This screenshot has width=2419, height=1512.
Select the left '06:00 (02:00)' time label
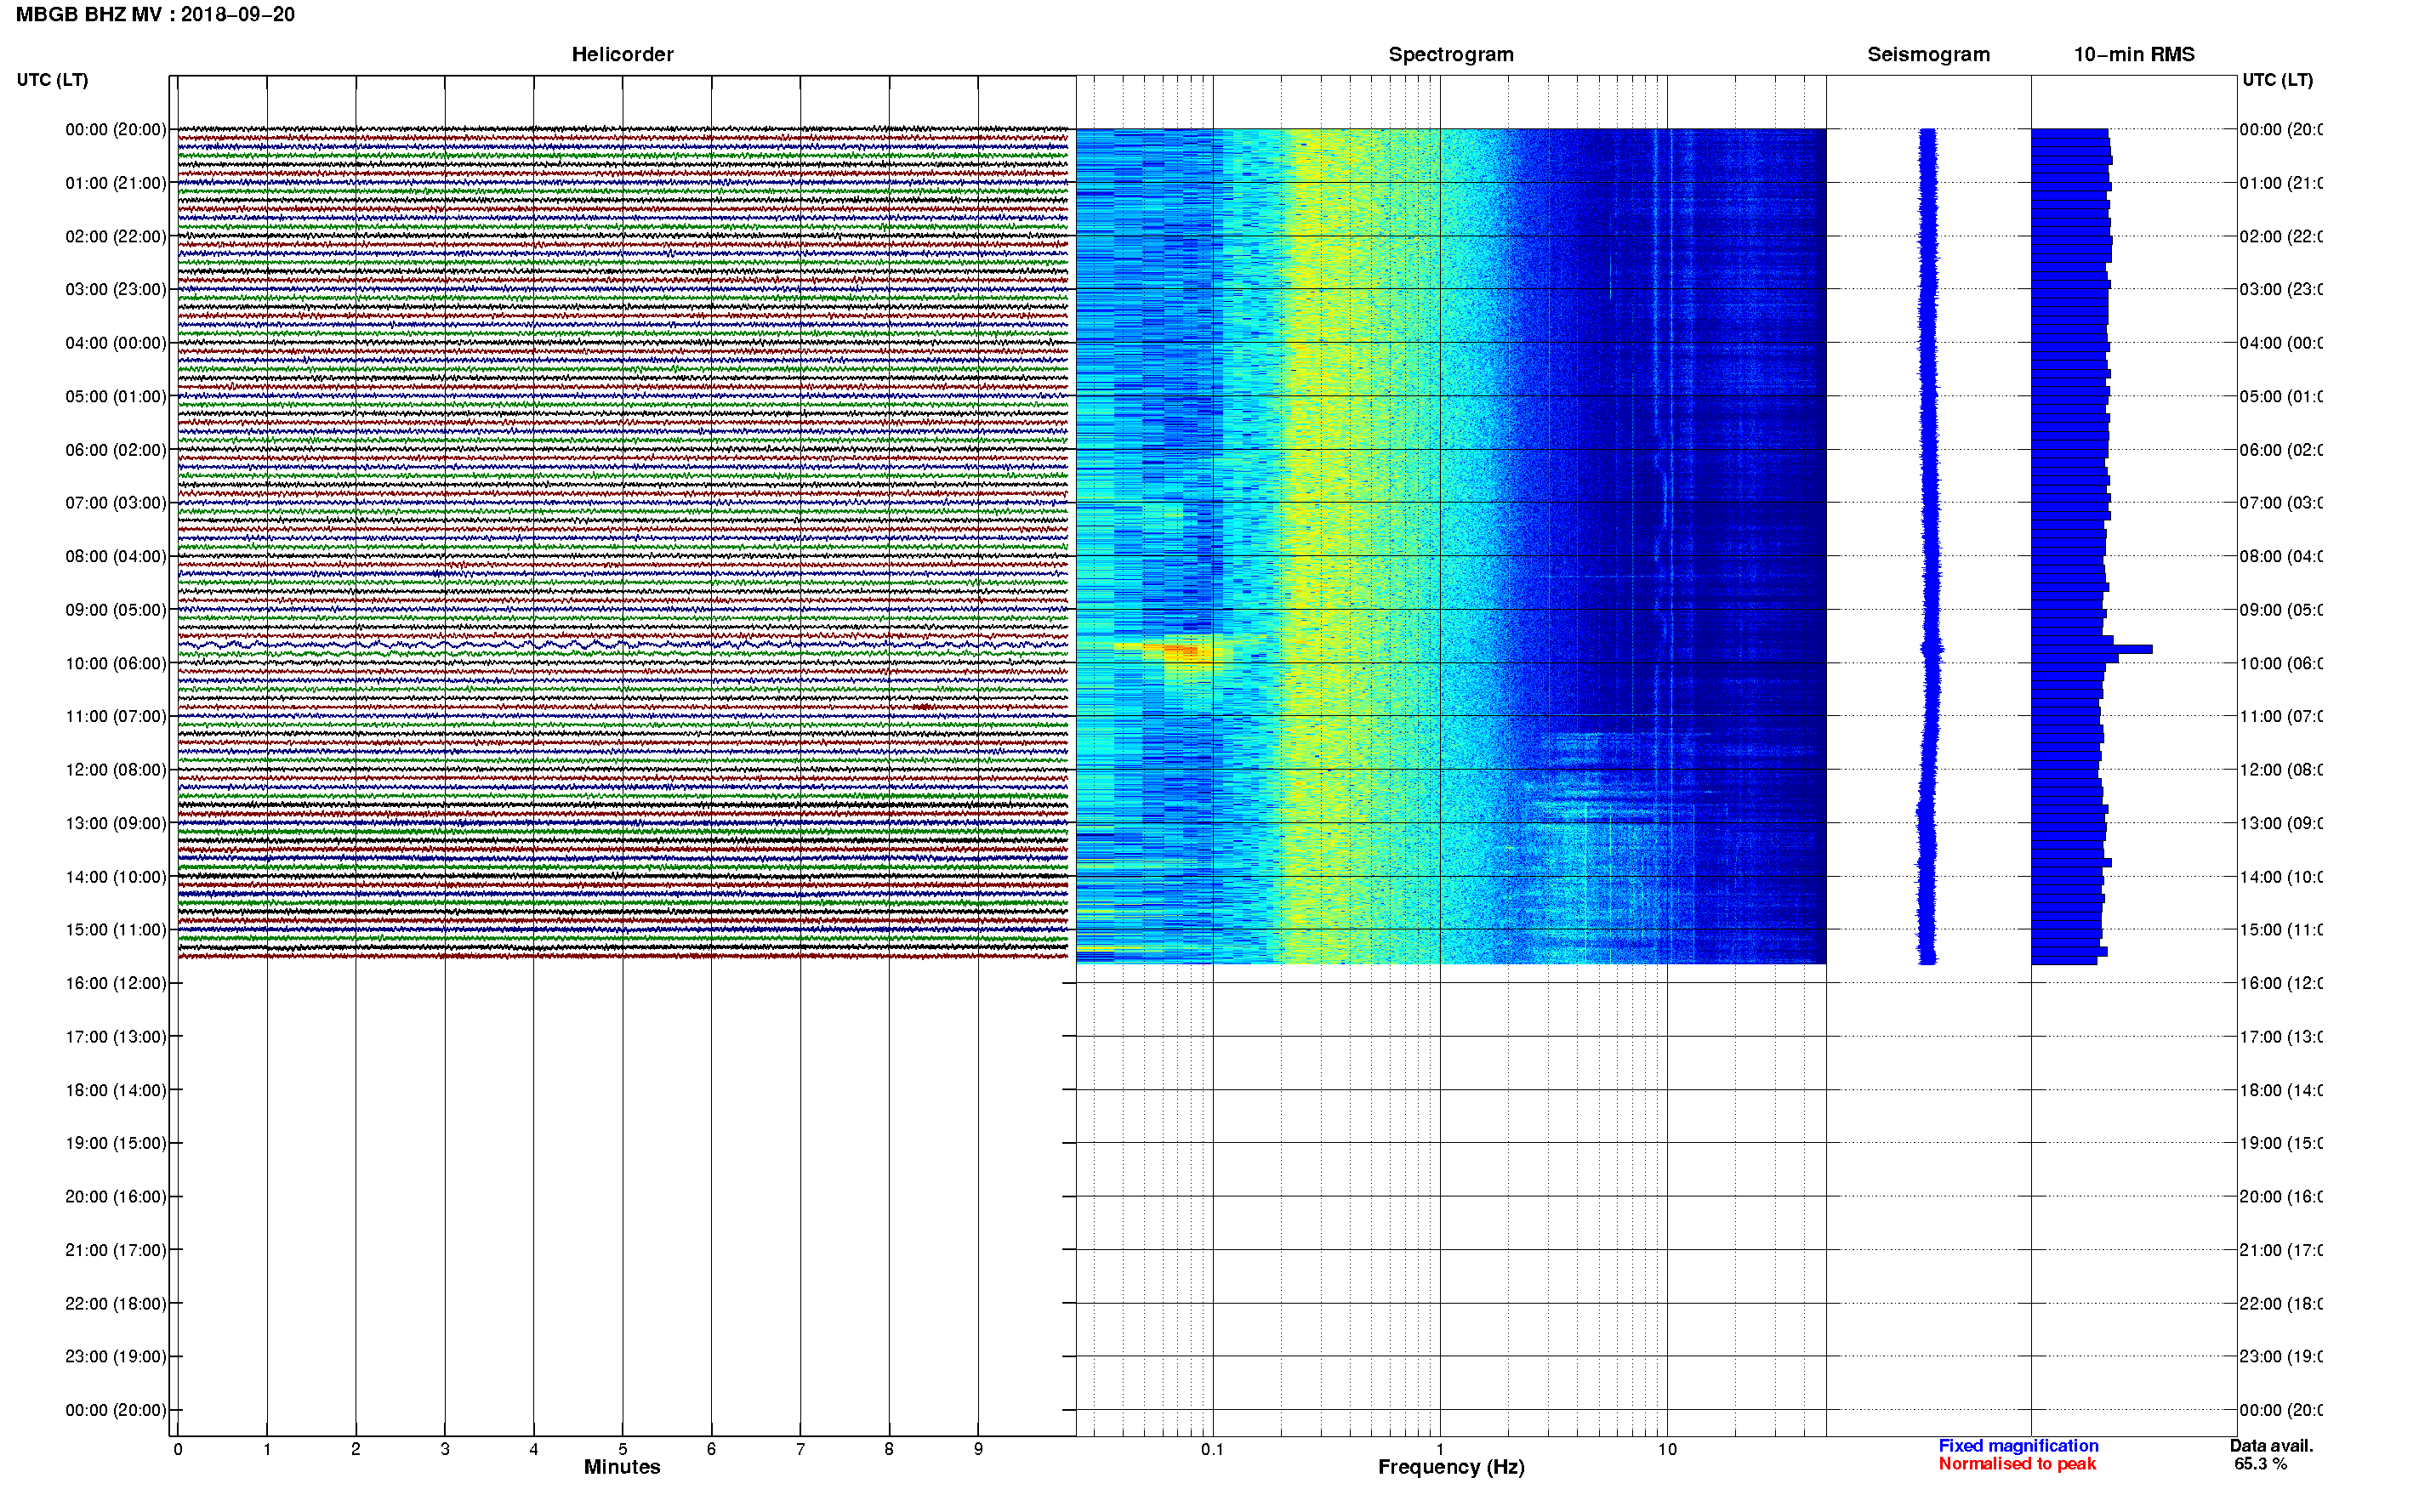pos(116,450)
